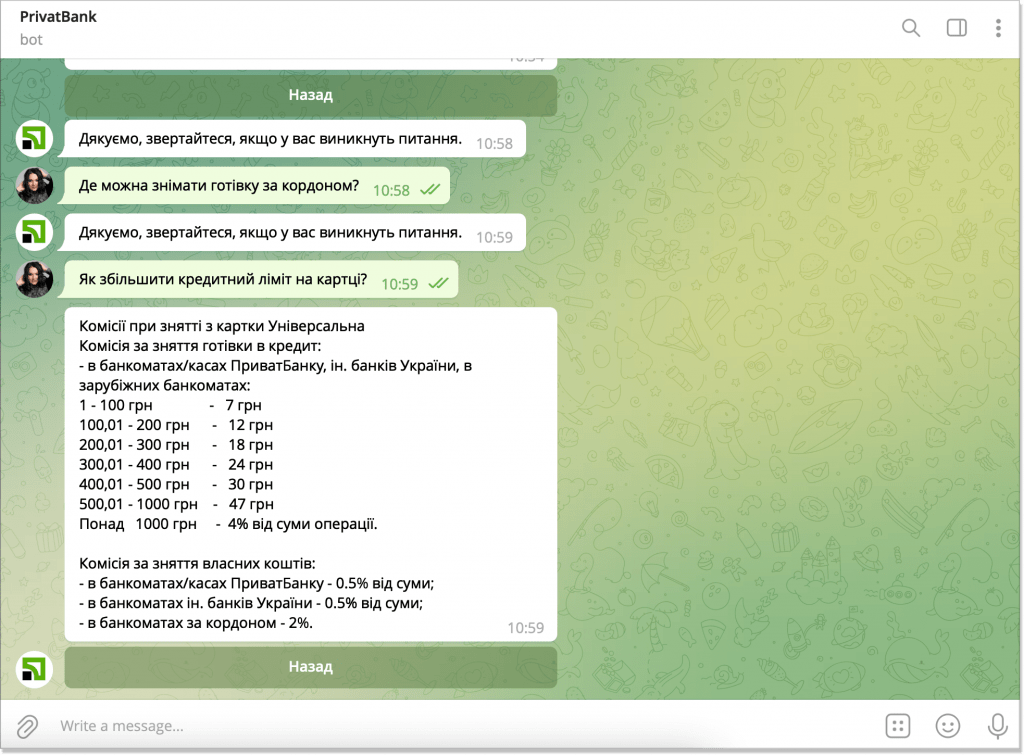This screenshot has height=755, width=1024.
Task: Click the Назад button above the 10:58 thank-you message
Action: 310,95
